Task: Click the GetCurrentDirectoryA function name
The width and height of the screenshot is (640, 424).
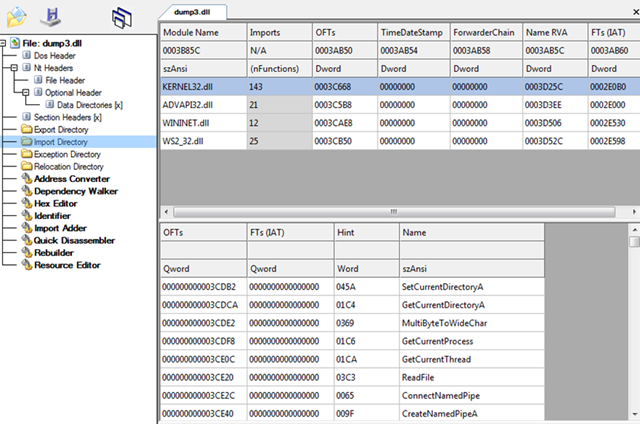Action: tap(443, 305)
